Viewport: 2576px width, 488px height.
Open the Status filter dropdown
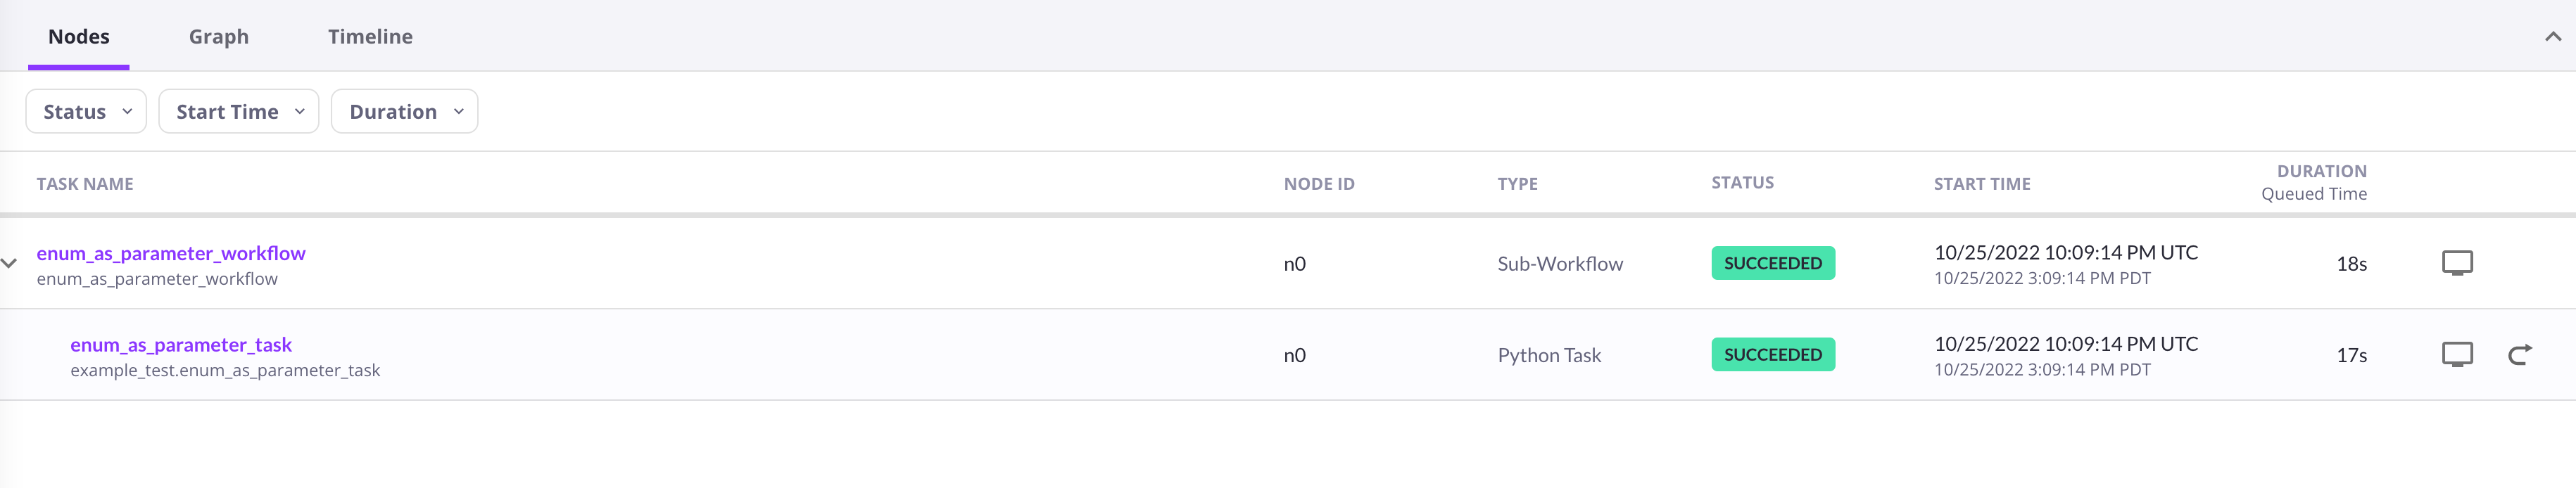tap(85, 111)
